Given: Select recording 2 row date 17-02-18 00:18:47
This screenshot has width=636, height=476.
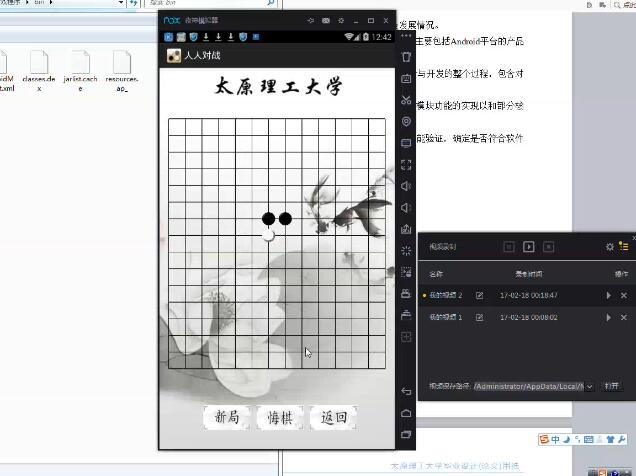Looking at the screenshot, I should [529, 296].
